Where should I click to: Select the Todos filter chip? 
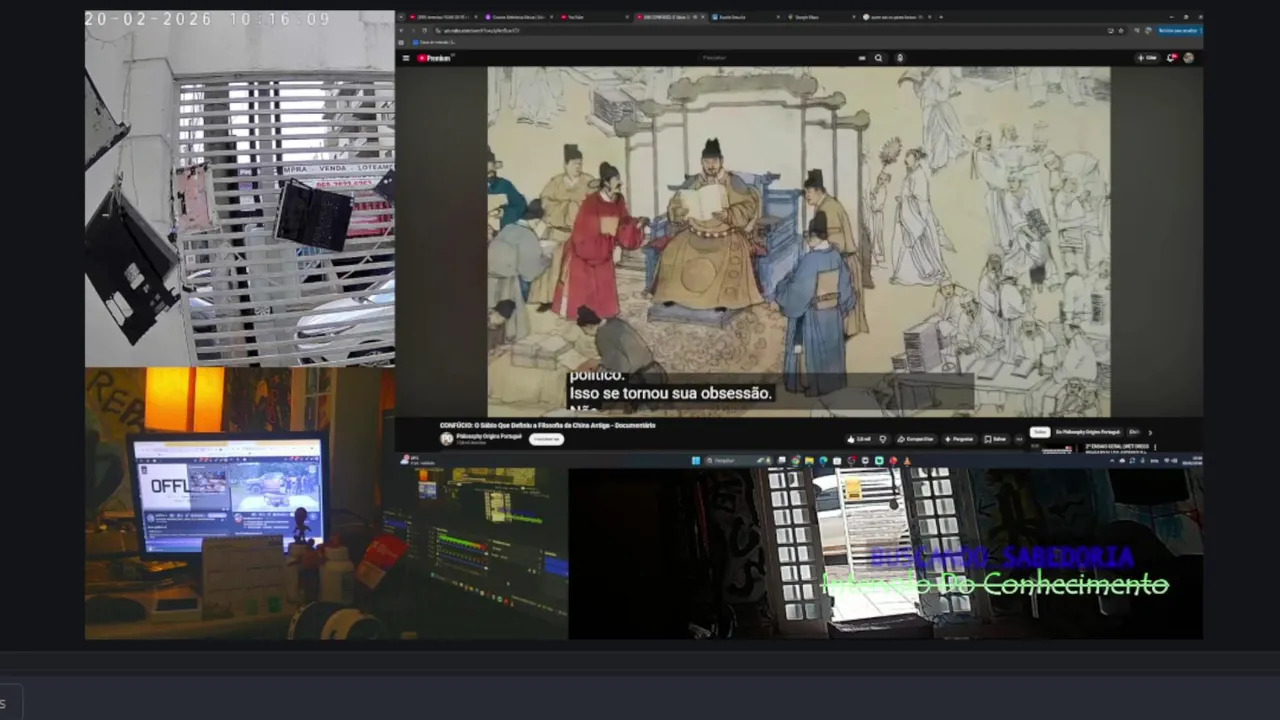click(1040, 432)
